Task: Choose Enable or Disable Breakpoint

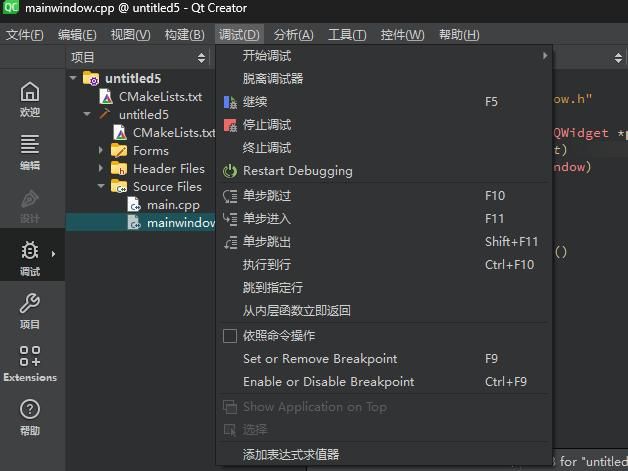Action: pos(384,382)
